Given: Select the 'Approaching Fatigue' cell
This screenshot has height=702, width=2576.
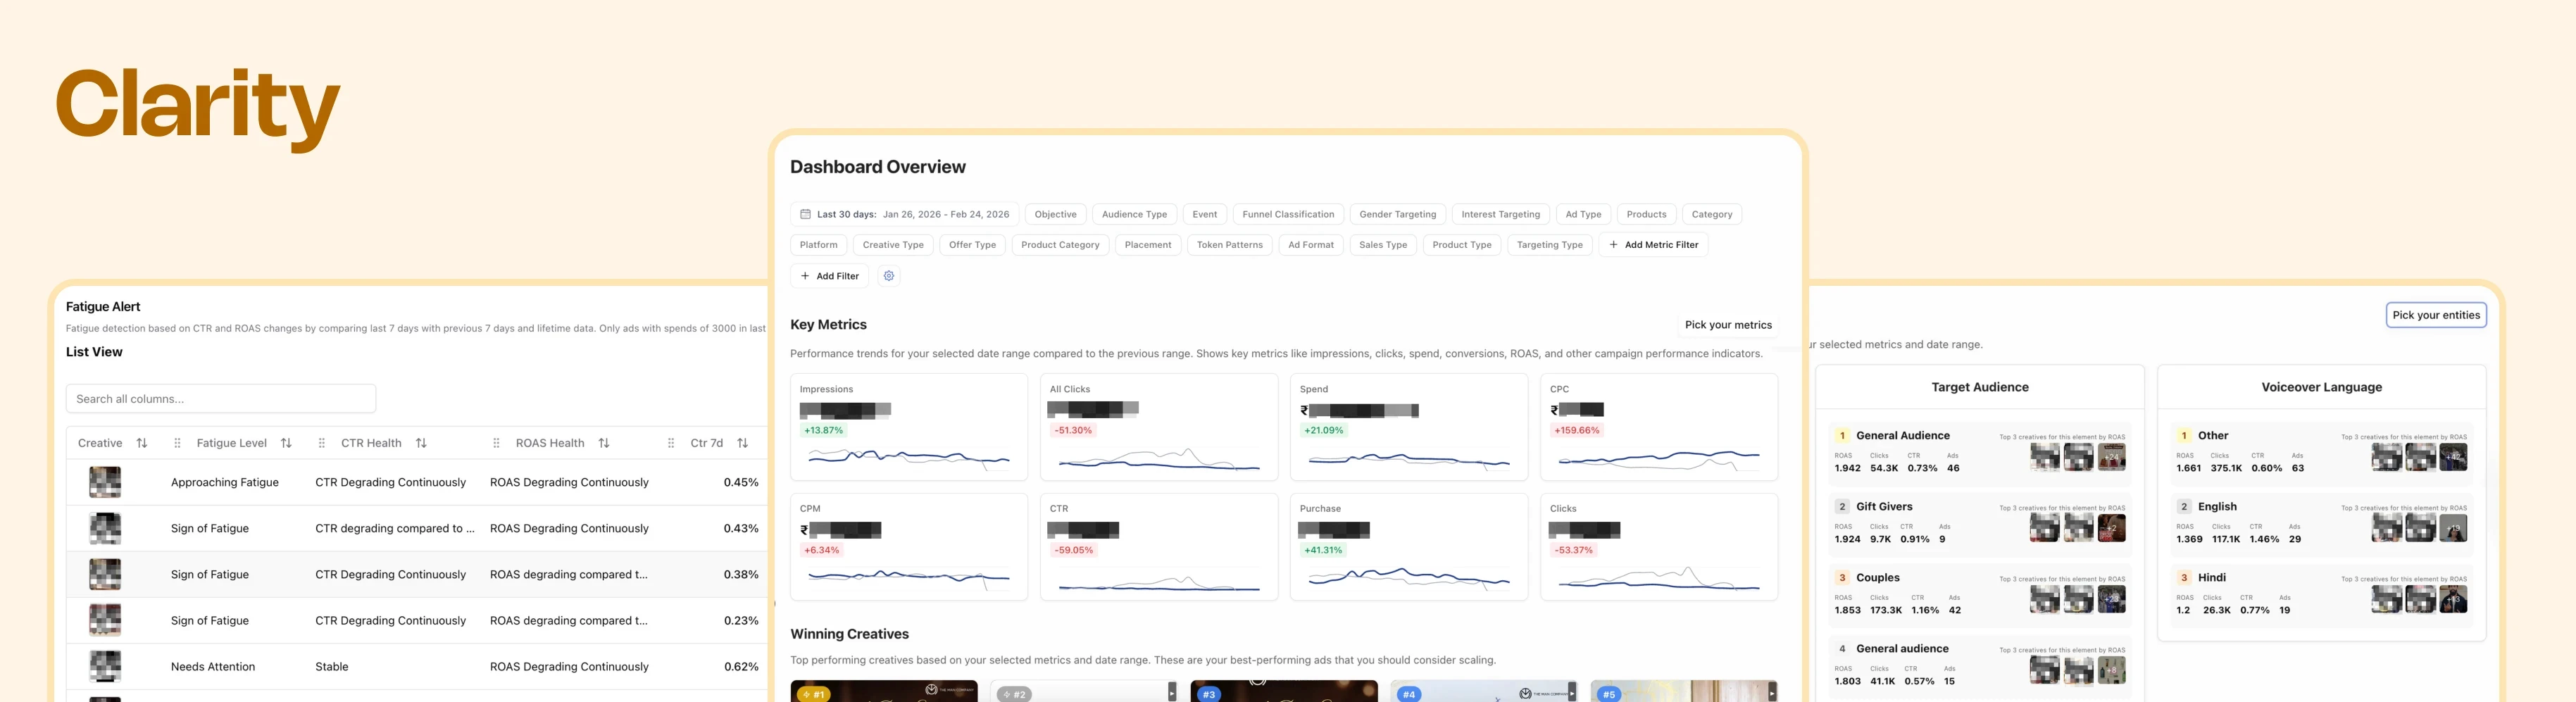Looking at the screenshot, I should (225, 482).
